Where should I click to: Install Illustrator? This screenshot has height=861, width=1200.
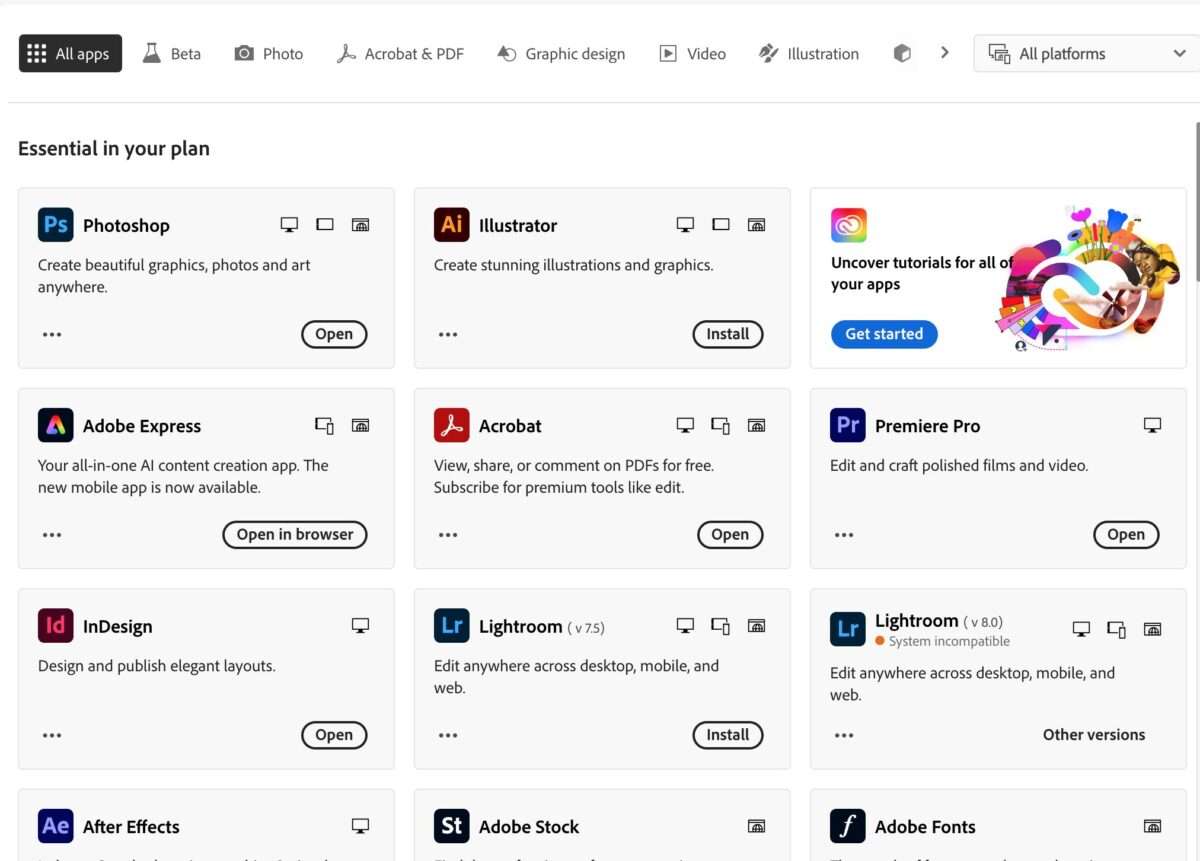(x=728, y=334)
